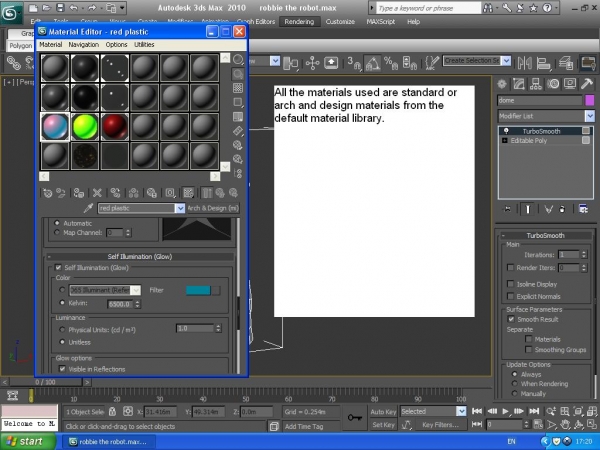This screenshot has height=450, width=600.
Task: Toggle Visible in Reflections checkbox
Action: pyautogui.click(x=62, y=369)
